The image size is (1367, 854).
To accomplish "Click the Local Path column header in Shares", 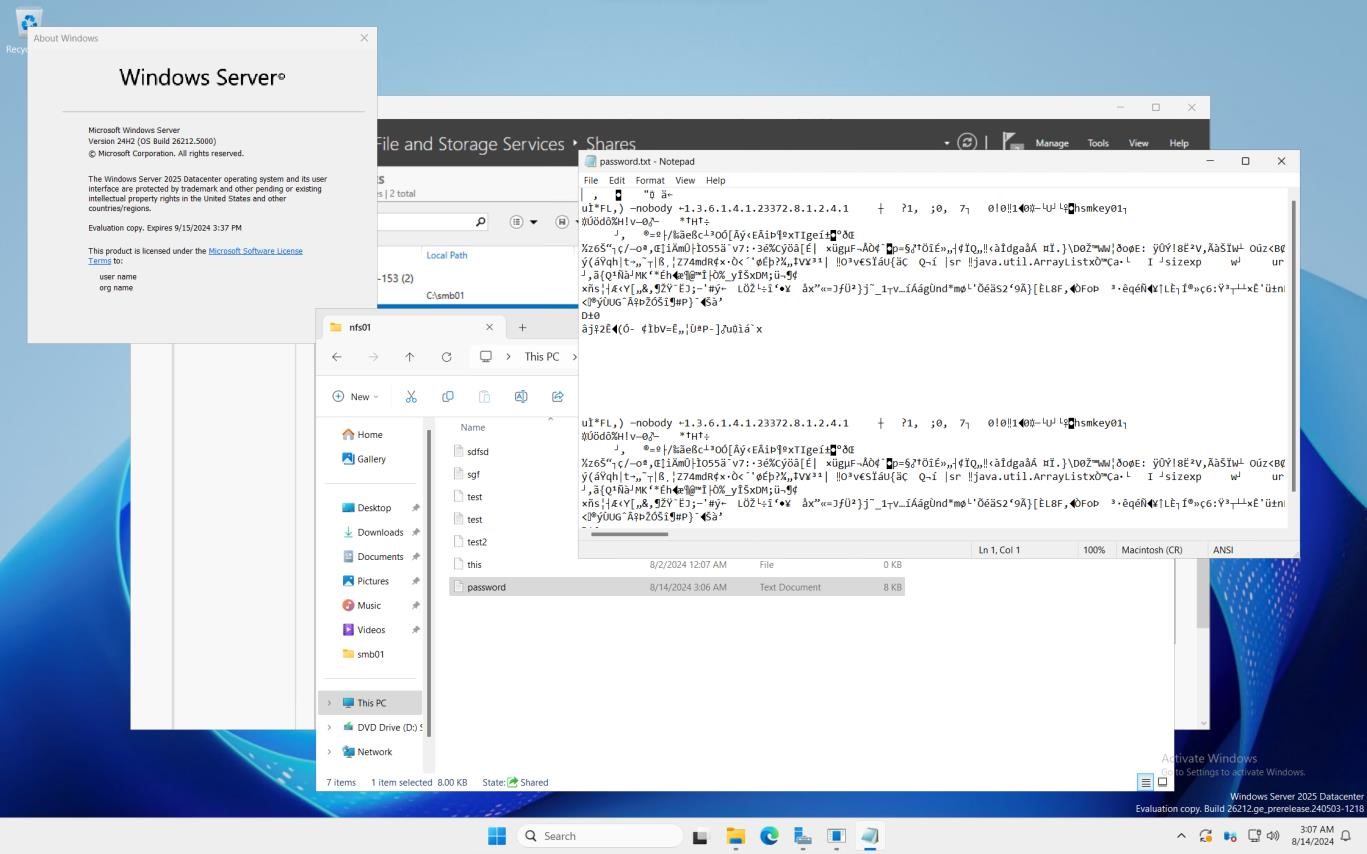I will 447,255.
